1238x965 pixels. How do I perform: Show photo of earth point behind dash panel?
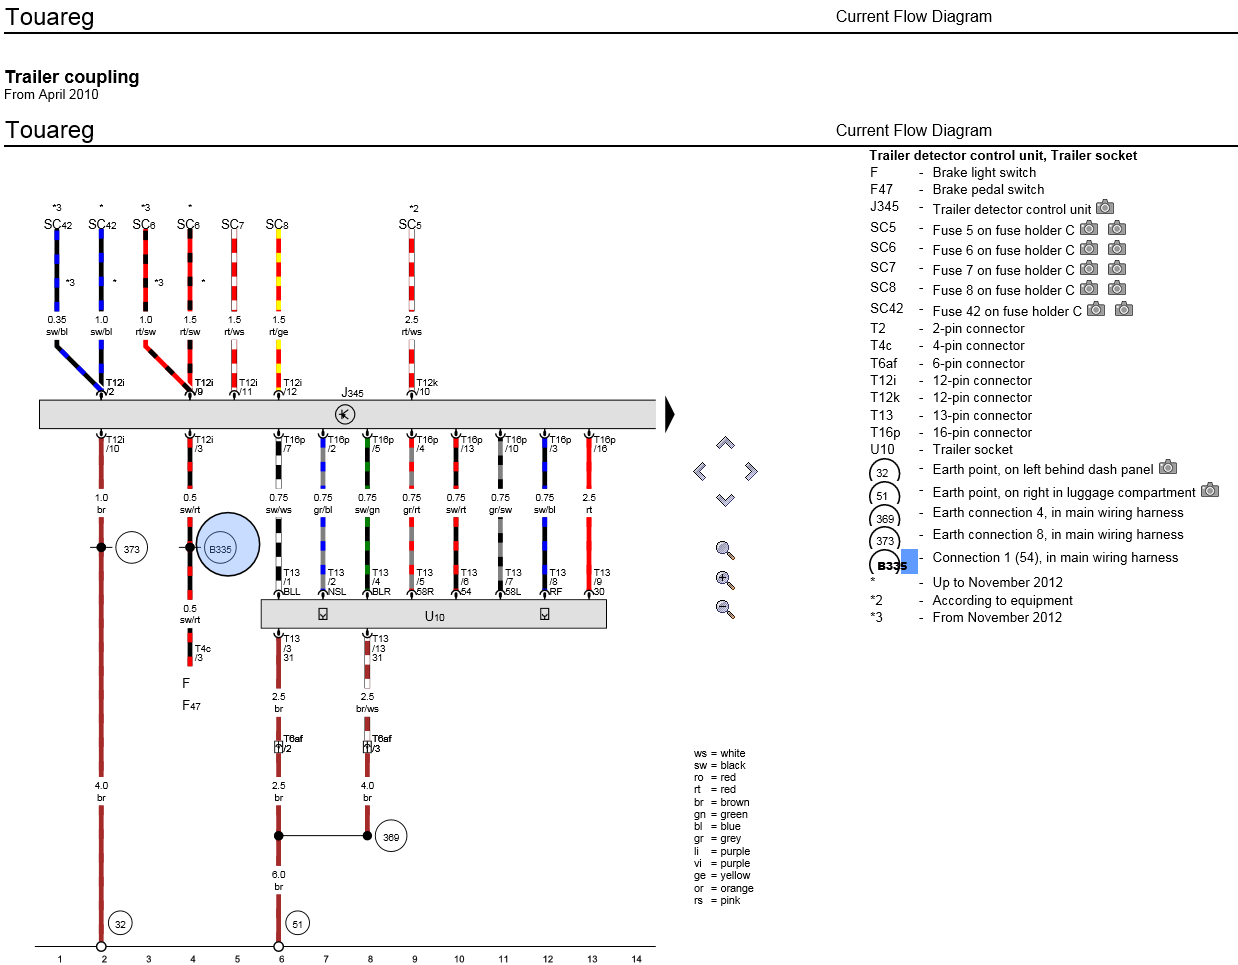point(1167,468)
